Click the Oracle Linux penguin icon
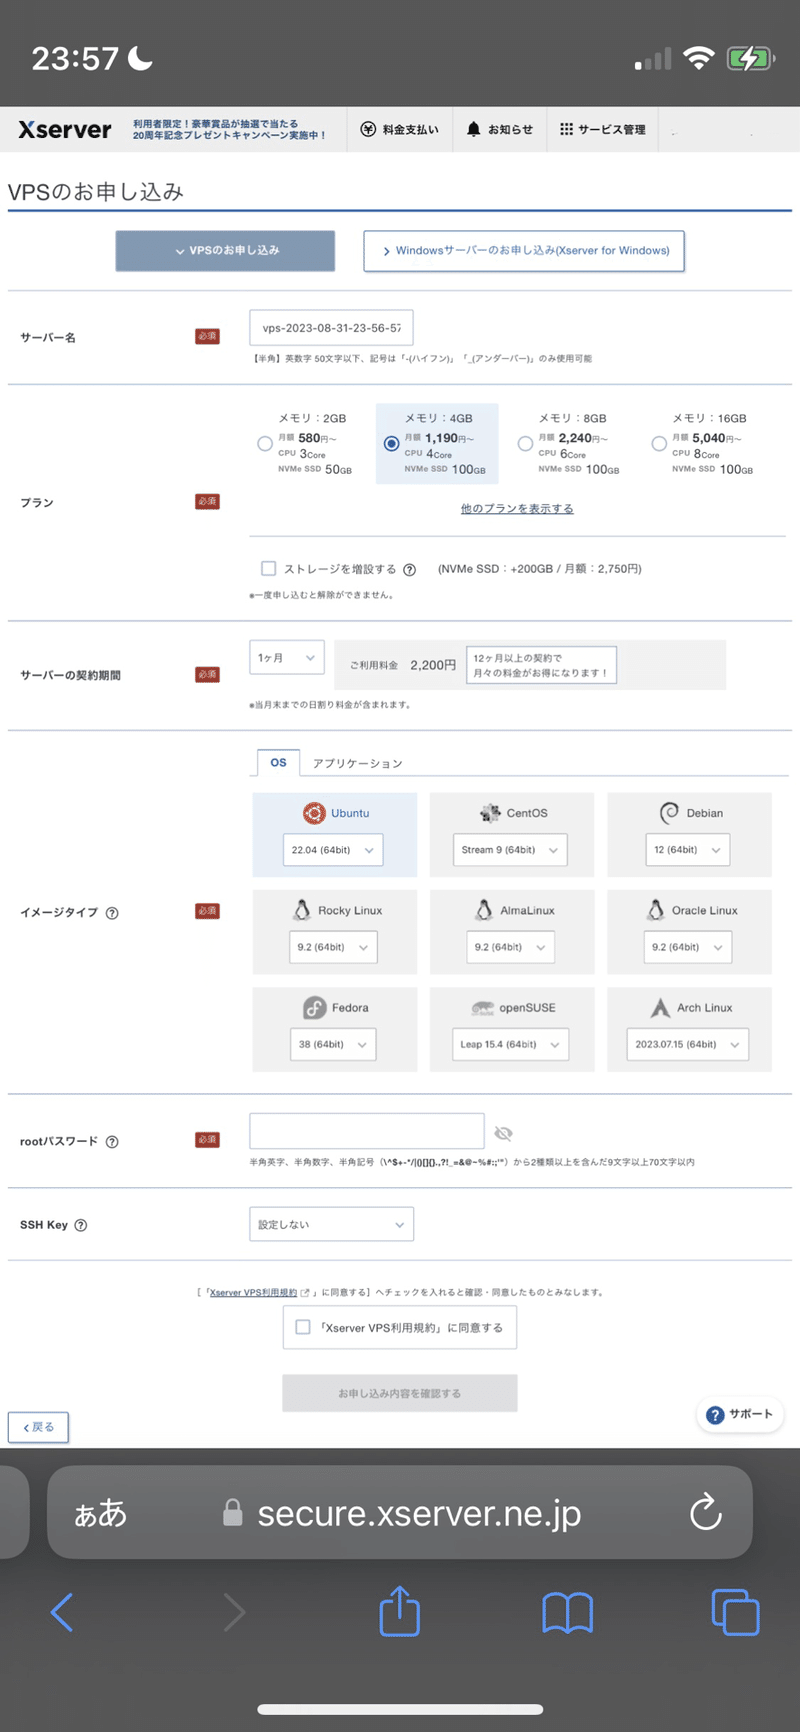This screenshot has height=1732, width=800. tap(656, 910)
